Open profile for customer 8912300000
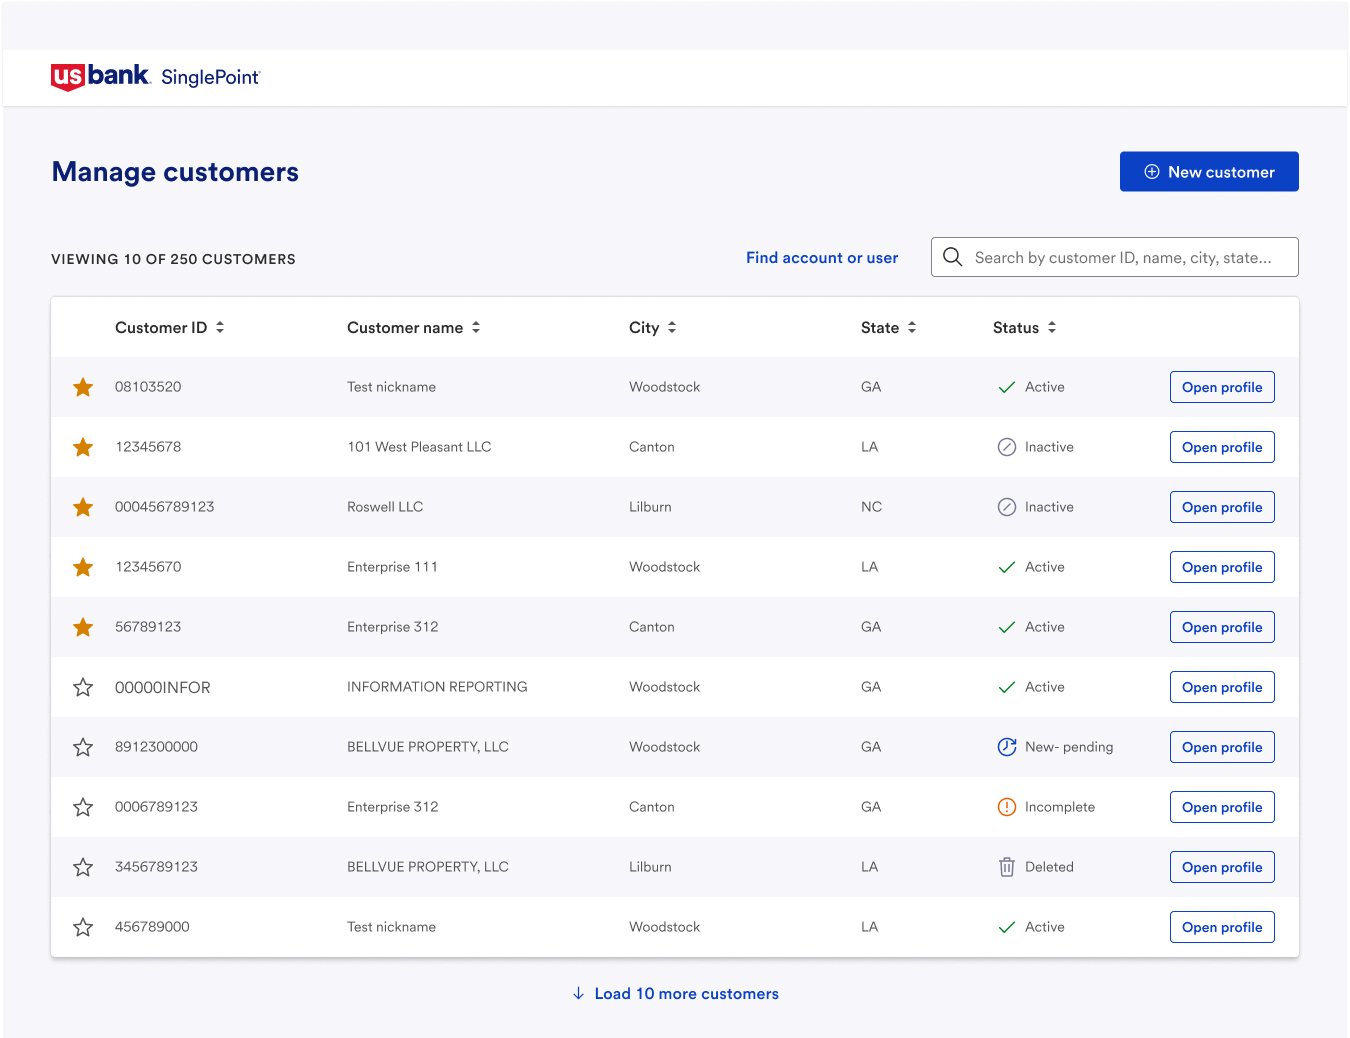Screen dimensions: 1350x1038 pyautogui.click(x=1222, y=747)
